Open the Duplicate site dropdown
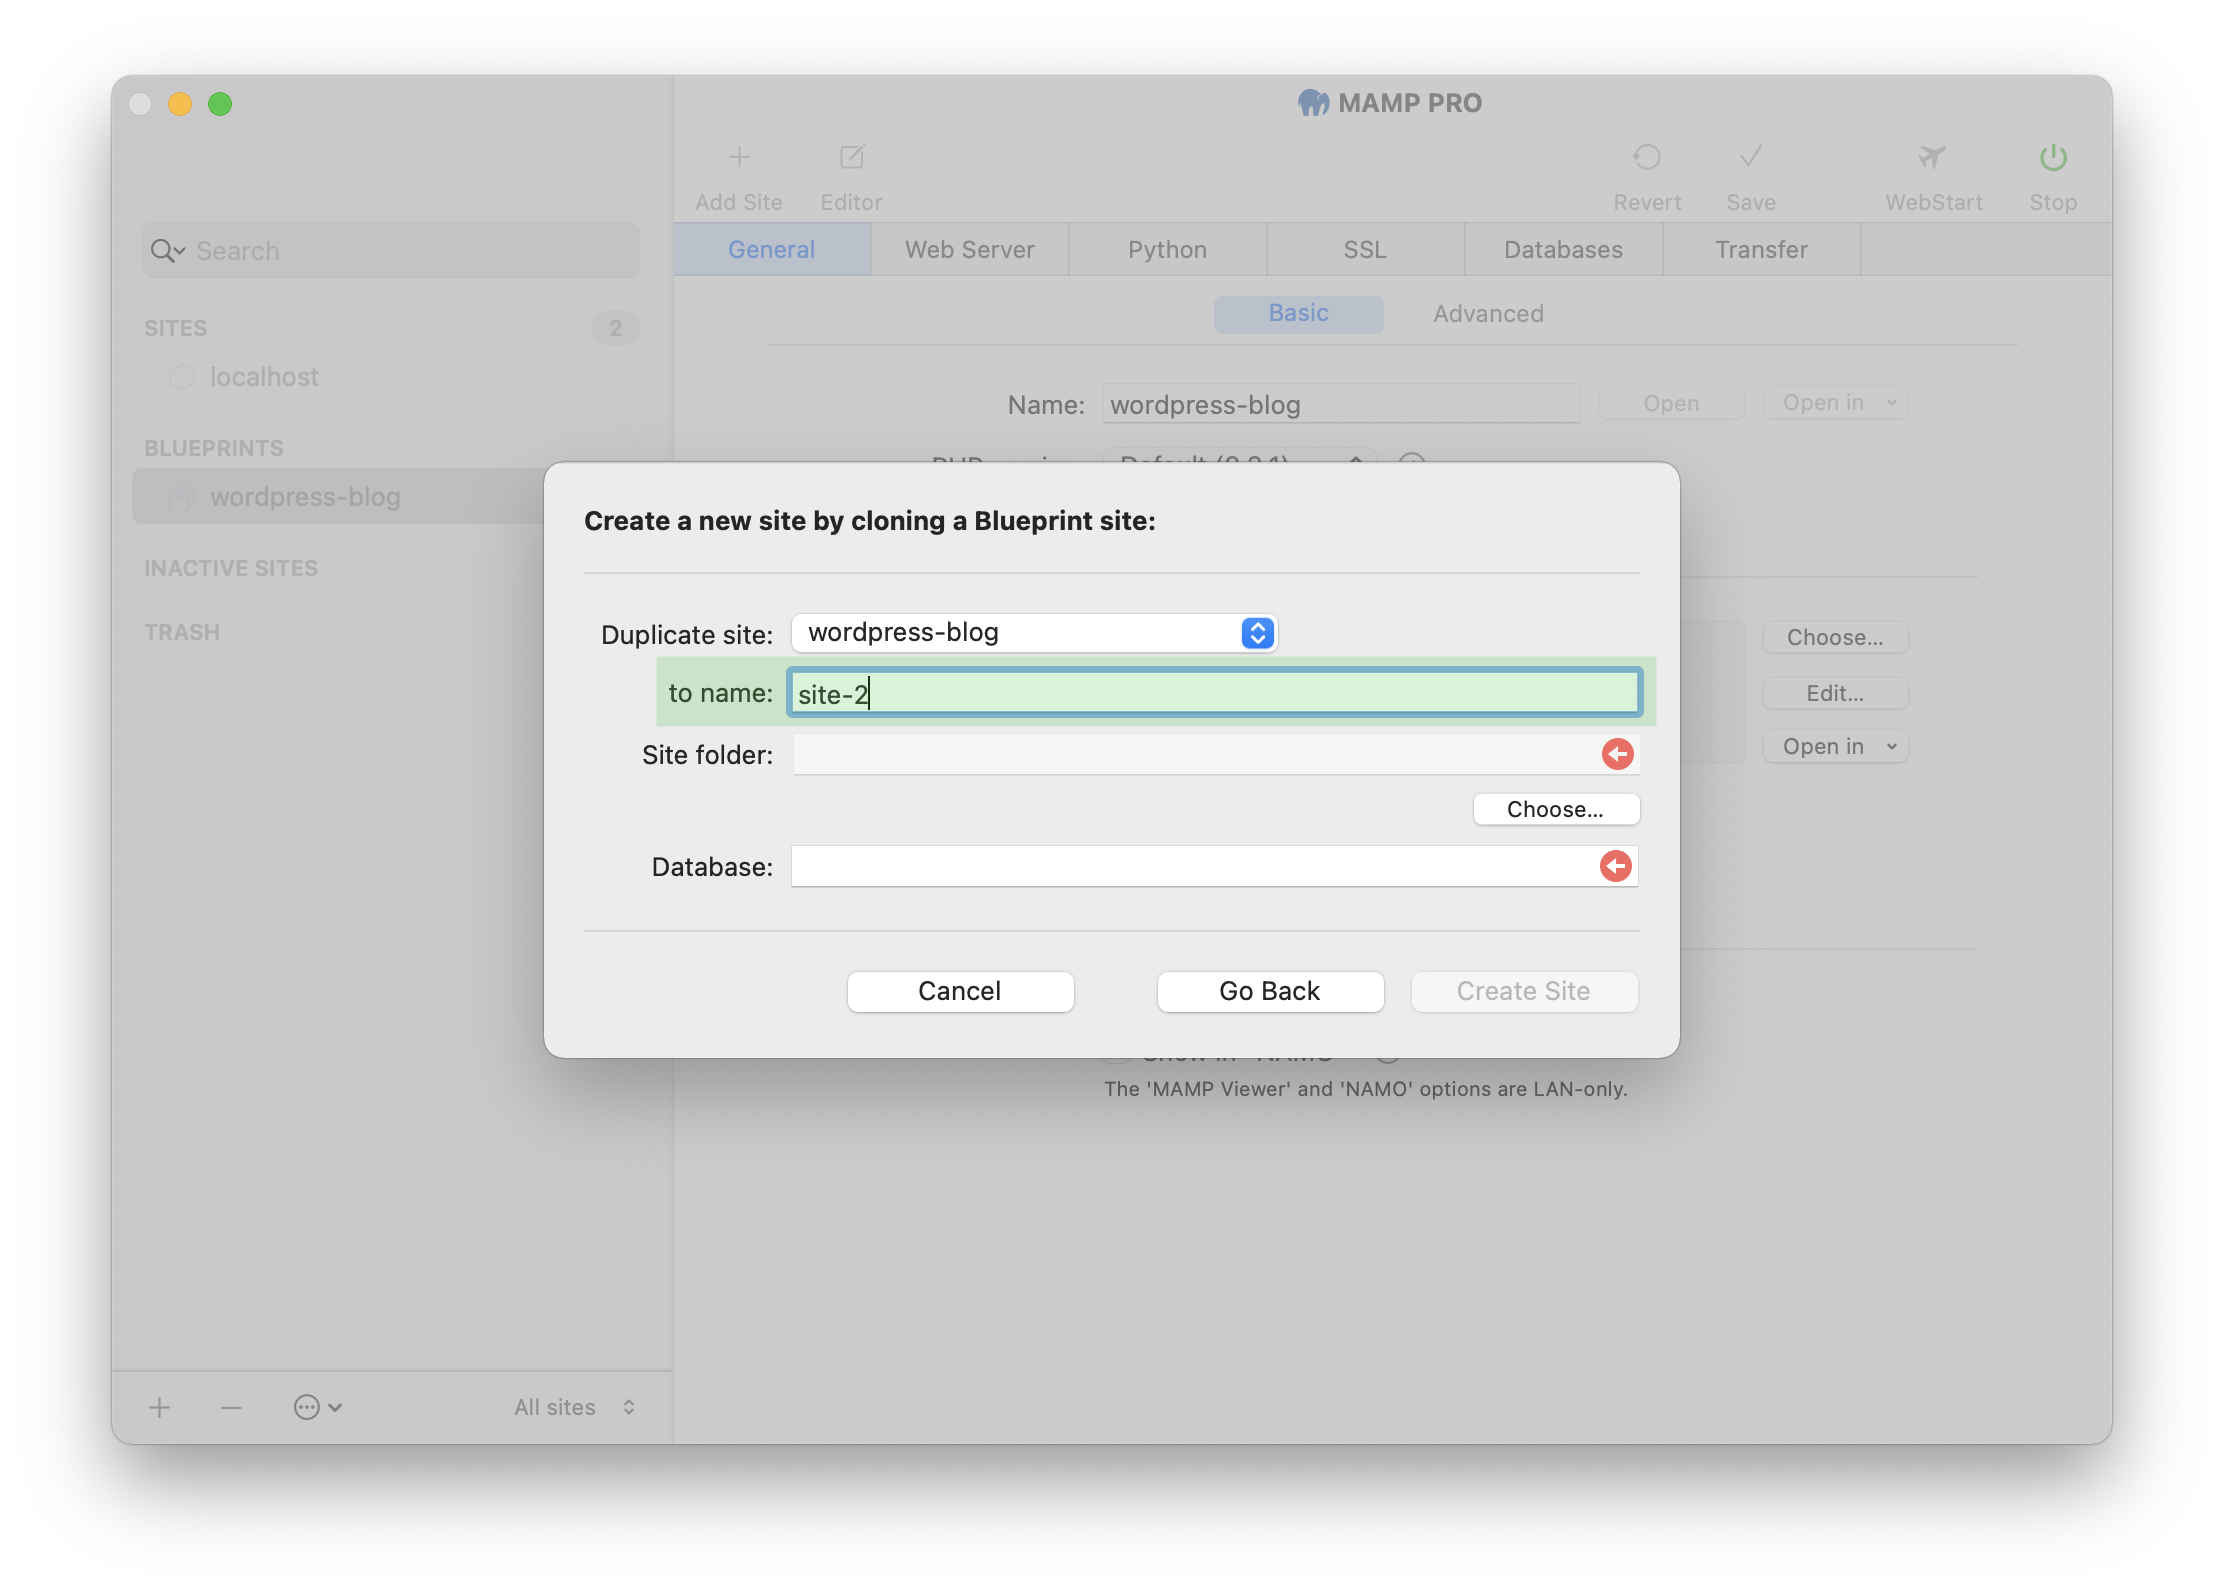Viewport: 2224px width, 1592px height. point(1034,633)
